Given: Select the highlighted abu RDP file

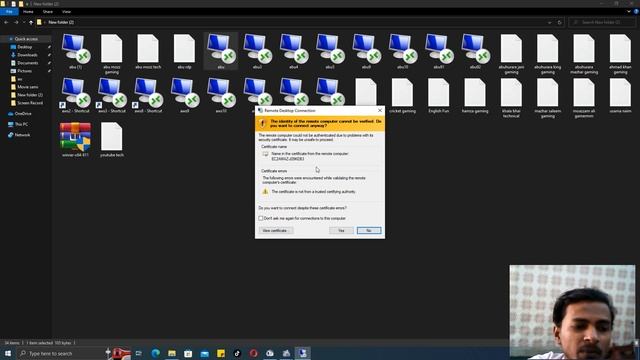Looking at the screenshot, I should [221, 51].
